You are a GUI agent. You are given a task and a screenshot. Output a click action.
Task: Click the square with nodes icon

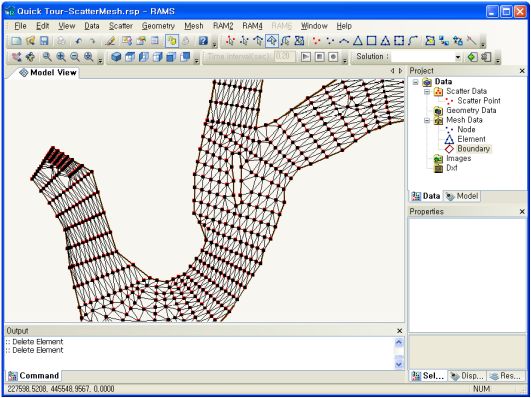coord(399,41)
